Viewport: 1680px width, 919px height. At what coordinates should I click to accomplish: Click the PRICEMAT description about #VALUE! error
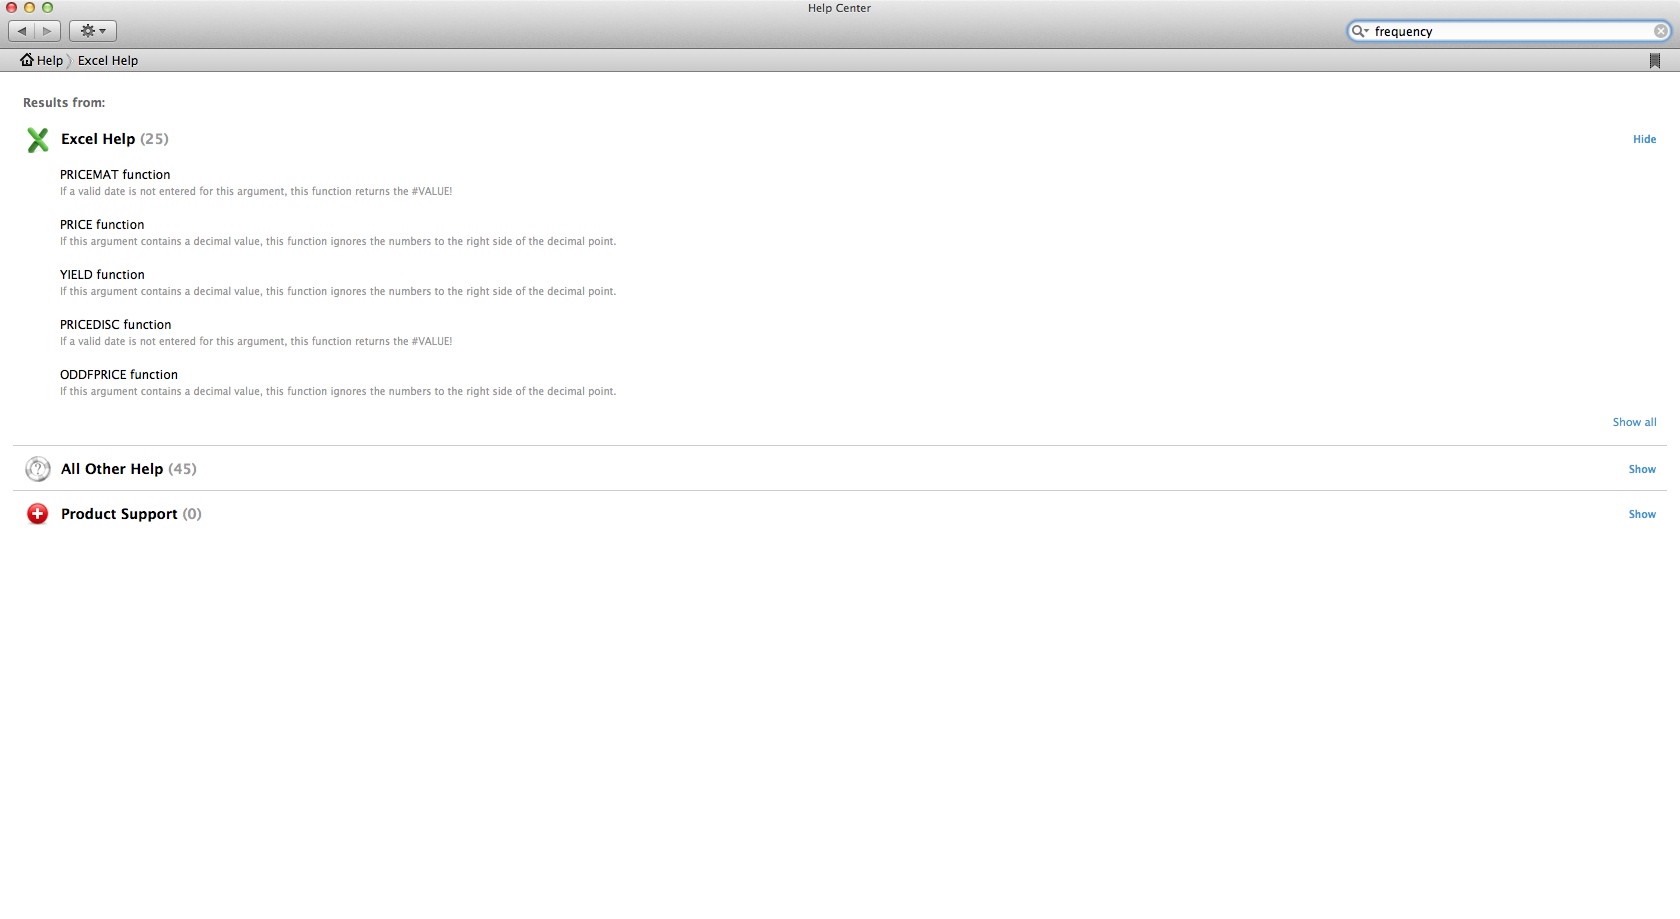256,191
